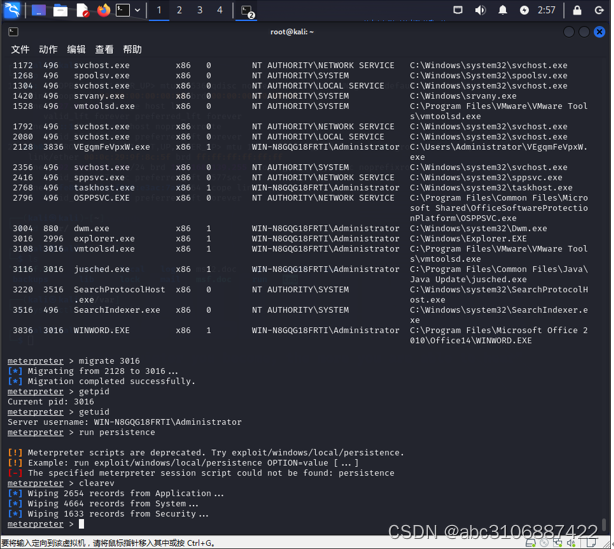Open the Kali applications menu icon

12,10
